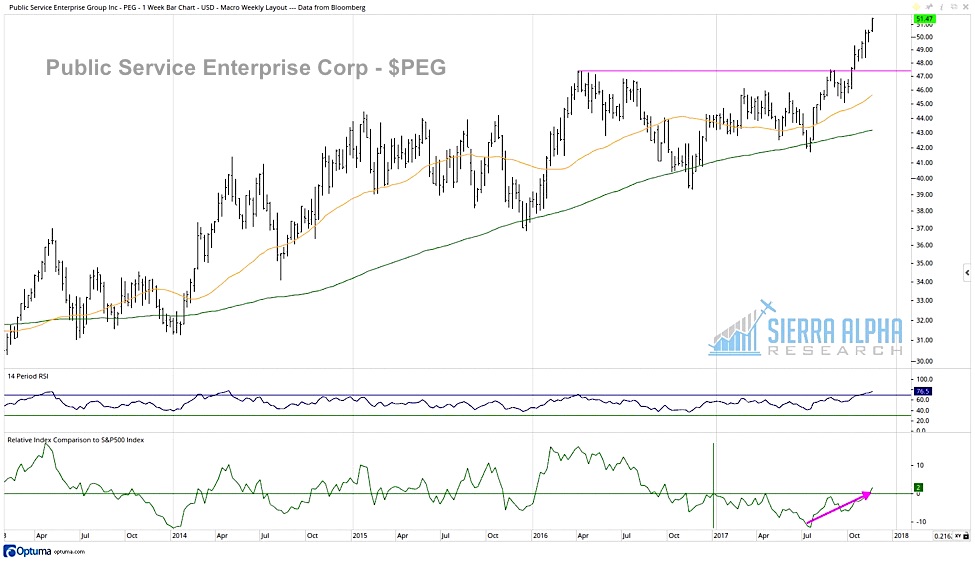Click the XY scale button
Viewport: 975px width, 561px height.
[958, 536]
